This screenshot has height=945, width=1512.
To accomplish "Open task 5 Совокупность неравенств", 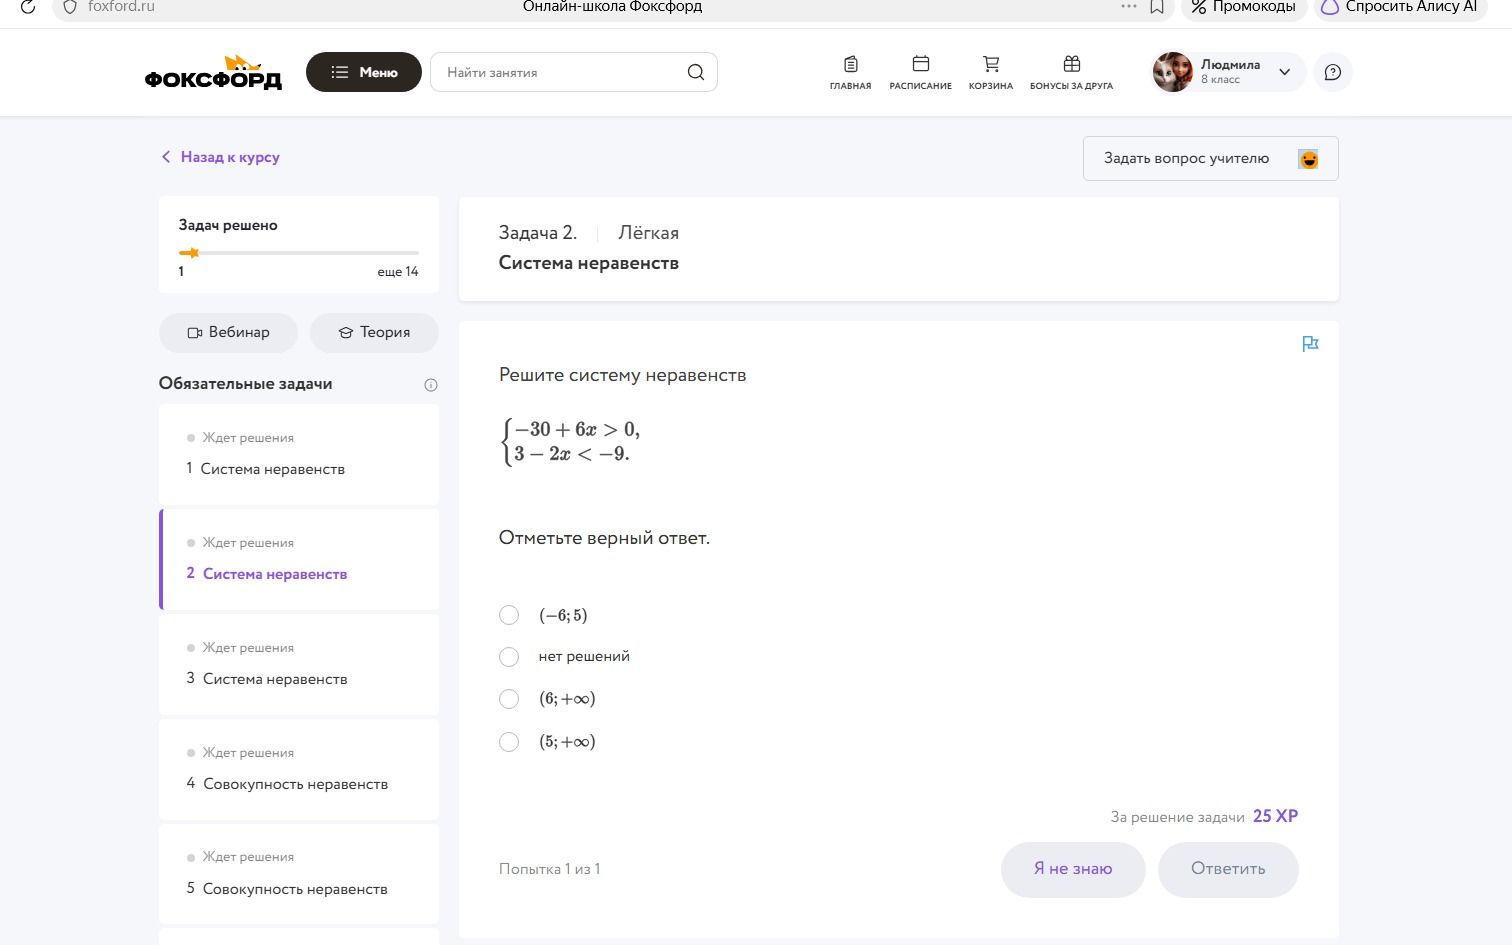I will click(x=299, y=874).
